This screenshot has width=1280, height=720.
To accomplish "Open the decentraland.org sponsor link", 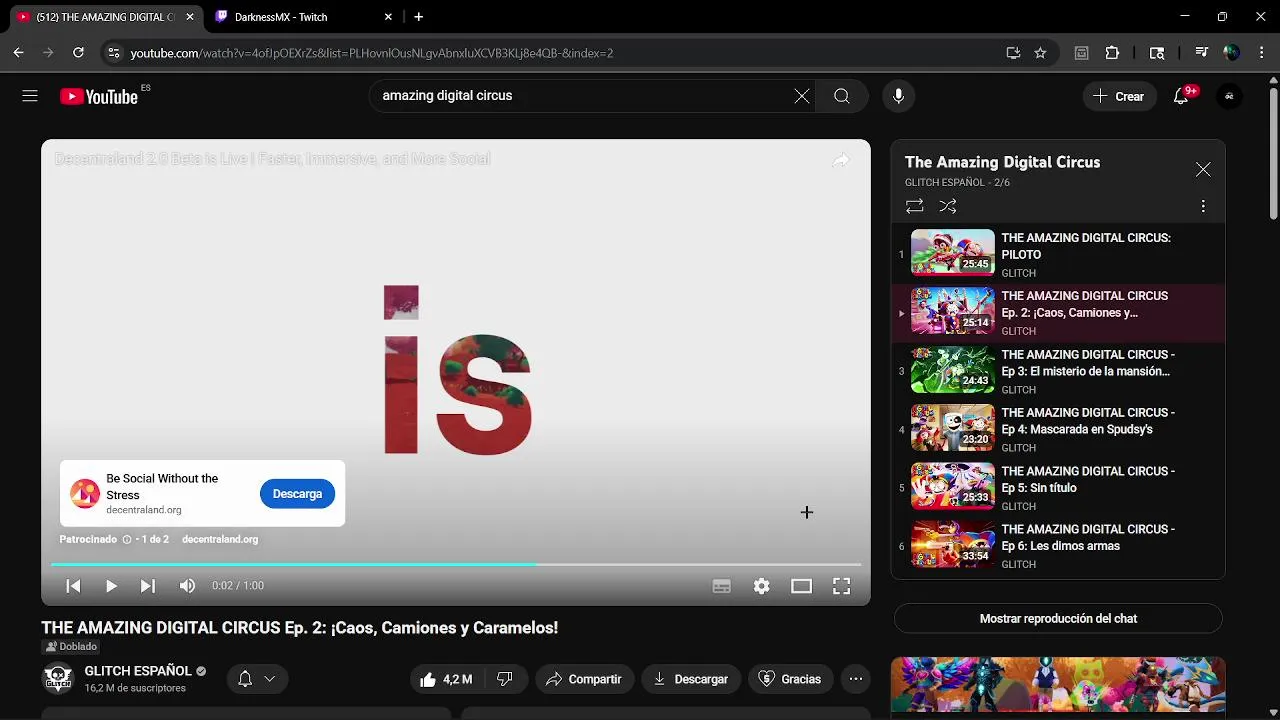I will (220, 539).
